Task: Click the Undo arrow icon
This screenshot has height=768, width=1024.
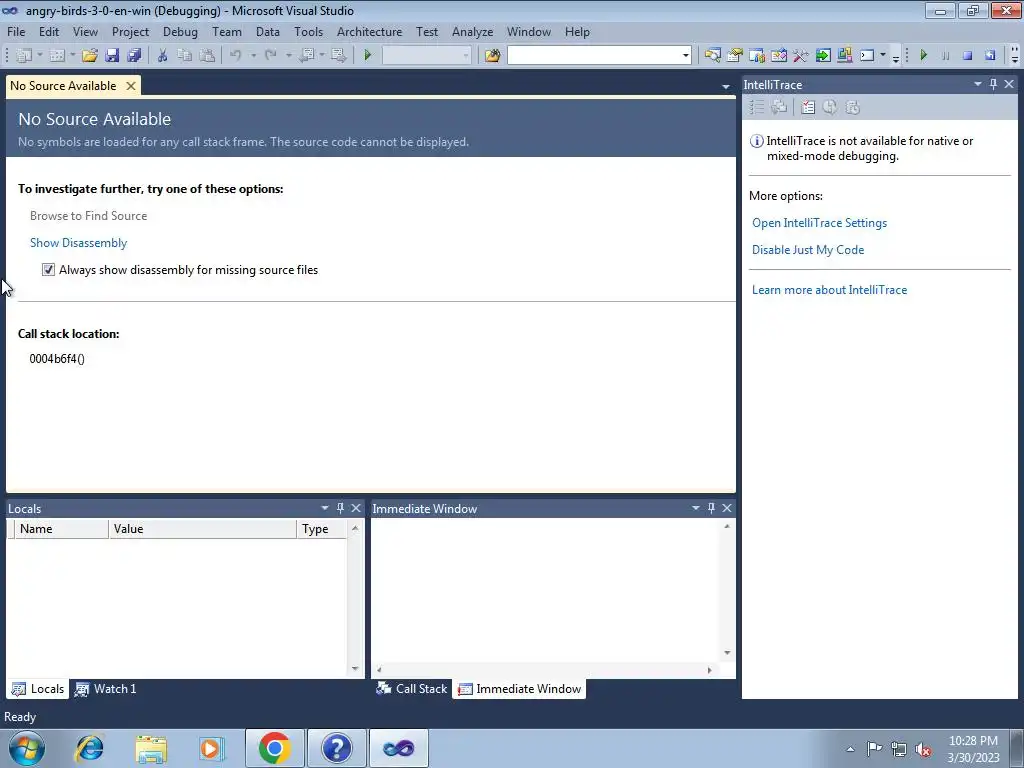Action: (236, 56)
